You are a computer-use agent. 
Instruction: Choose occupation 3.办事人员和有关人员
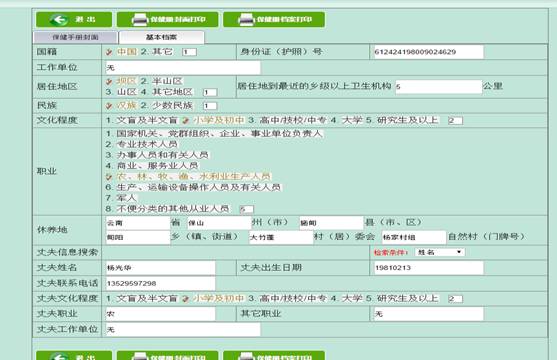(x=157, y=155)
